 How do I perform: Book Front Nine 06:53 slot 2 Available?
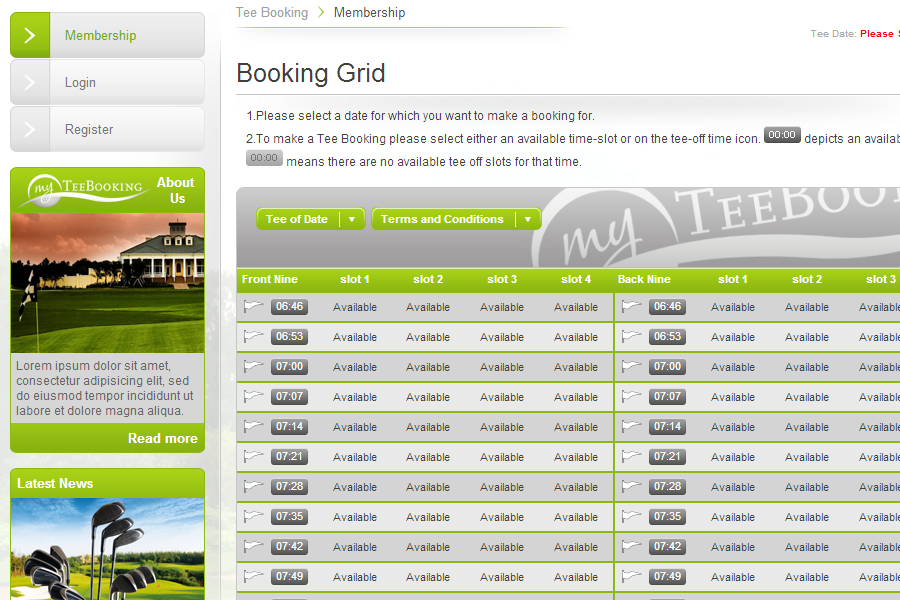(428, 337)
